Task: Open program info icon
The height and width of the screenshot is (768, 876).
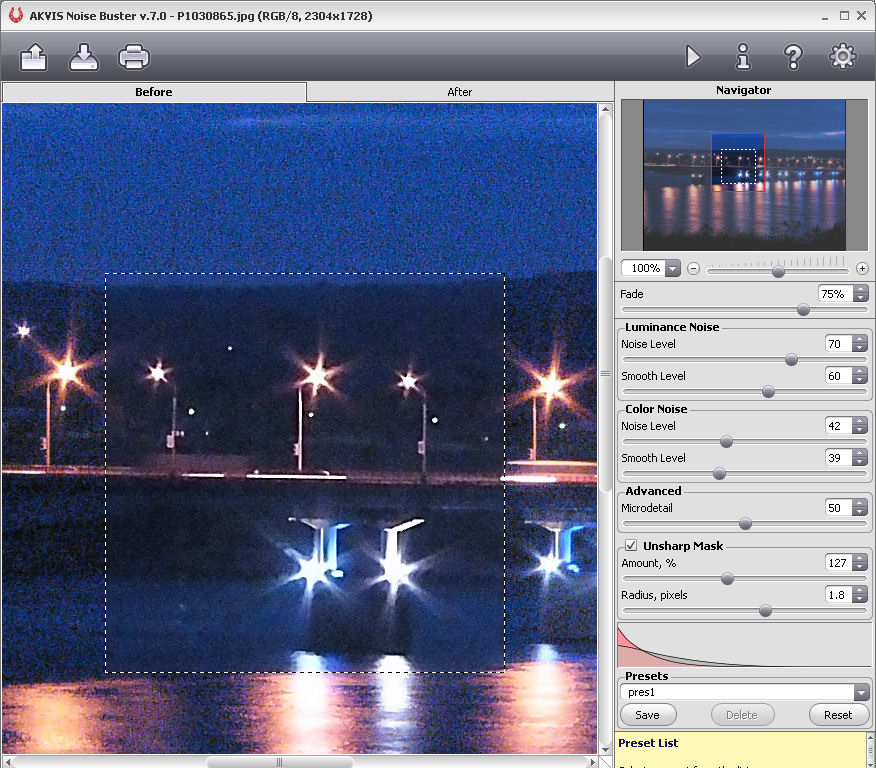Action: (x=743, y=57)
